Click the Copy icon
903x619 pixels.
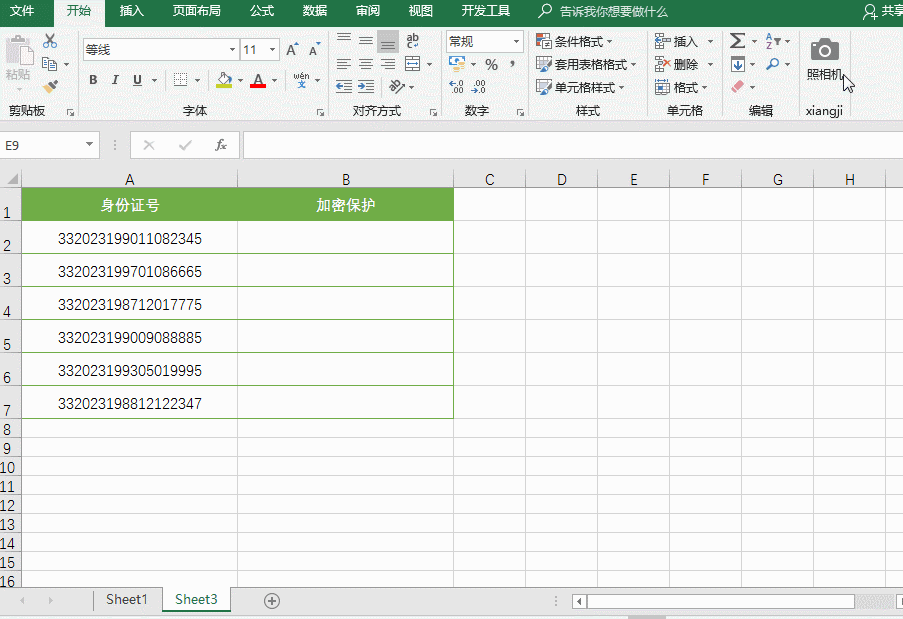(50, 64)
